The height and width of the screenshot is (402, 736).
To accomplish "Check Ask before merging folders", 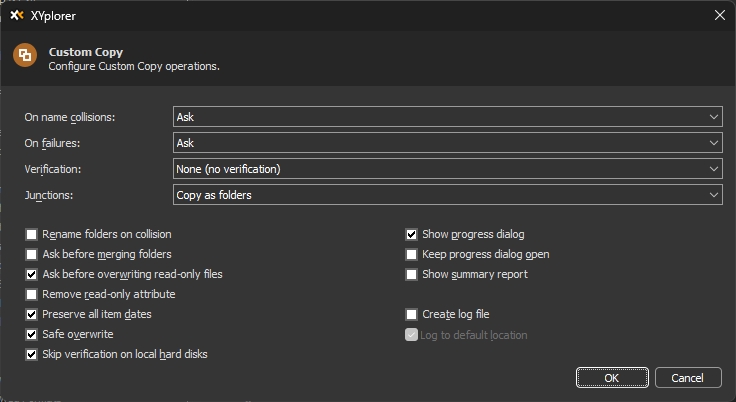I will pyautogui.click(x=32, y=254).
